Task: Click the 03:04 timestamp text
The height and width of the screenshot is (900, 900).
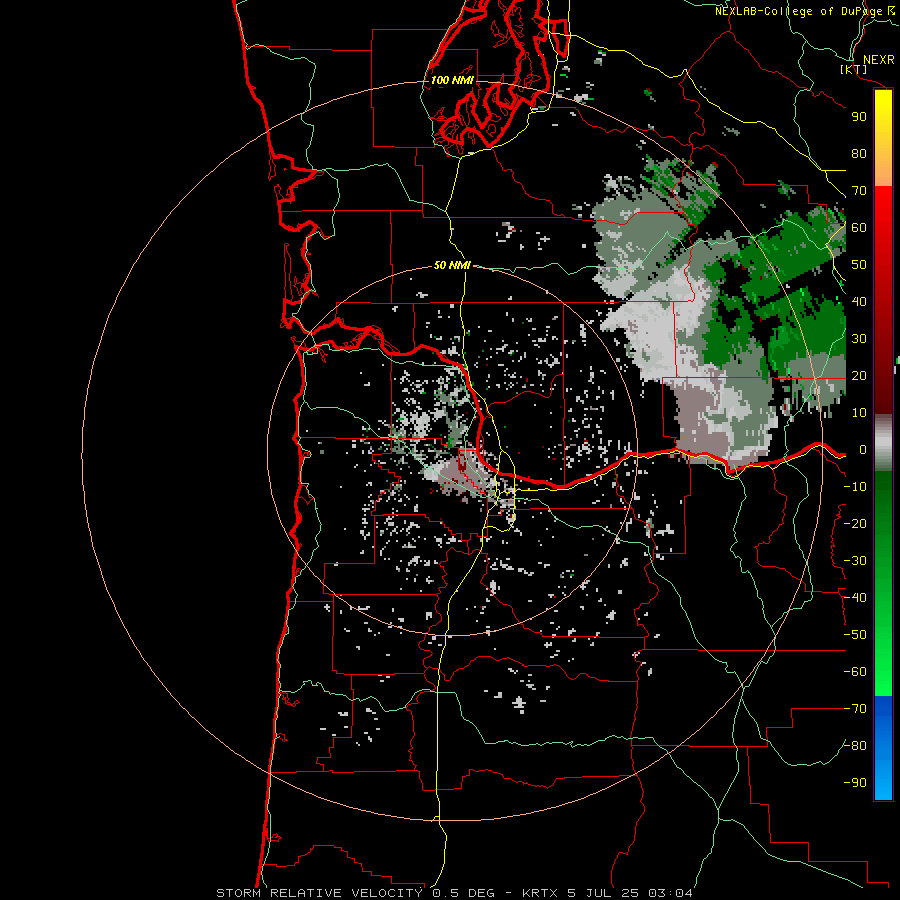Action: click(670, 893)
